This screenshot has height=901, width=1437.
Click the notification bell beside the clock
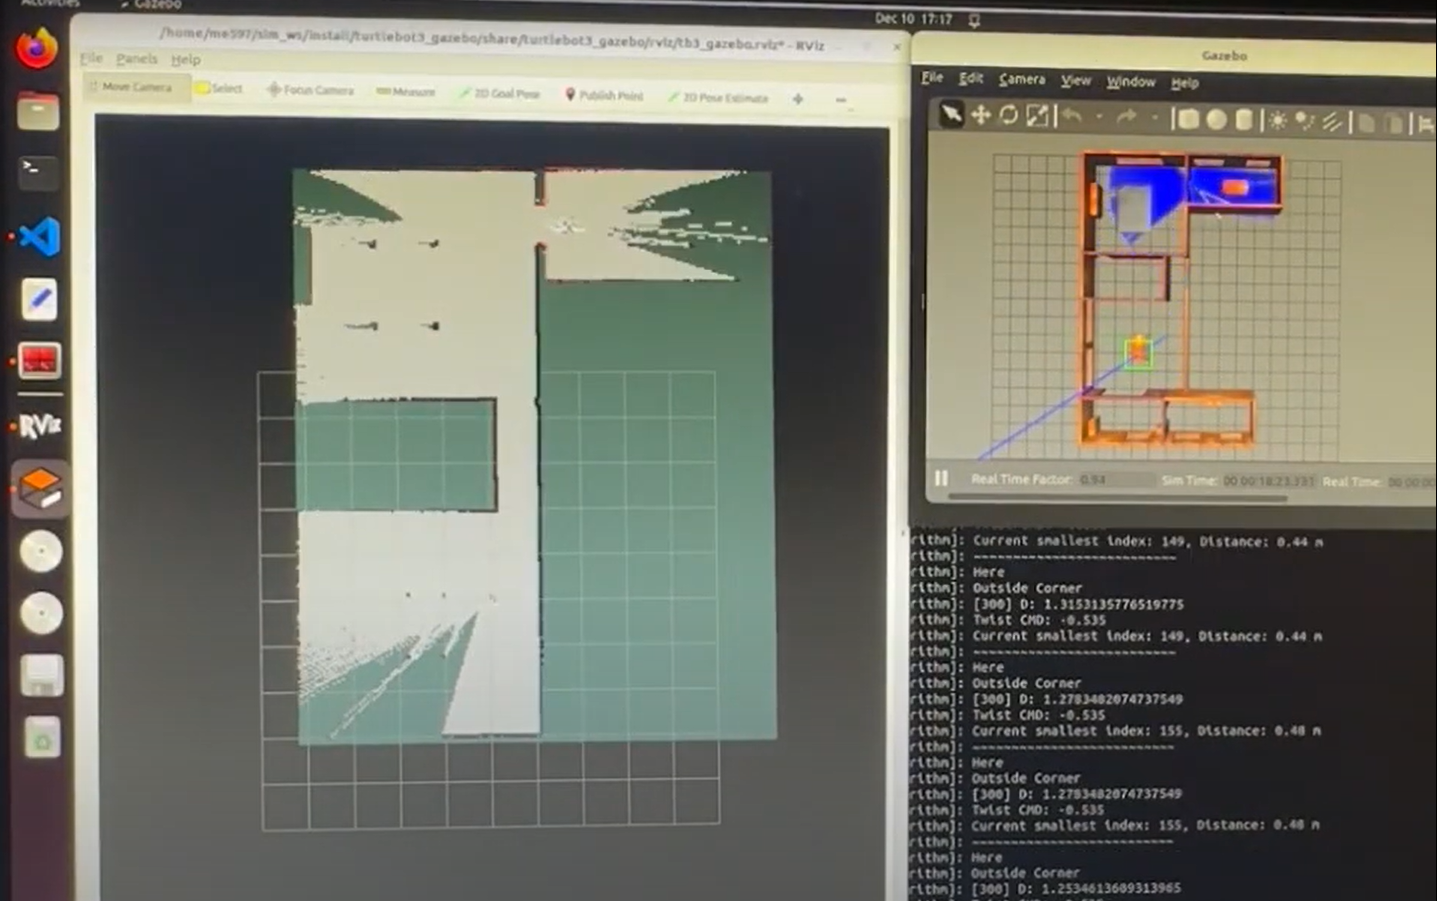click(974, 19)
